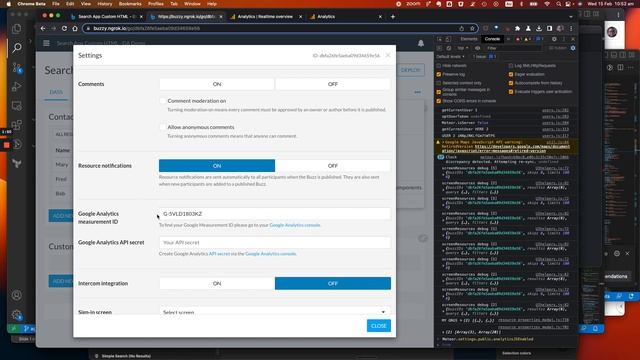Turn Comments ON
The width and height of the screenshot is (640, 360).
(217, 84)
